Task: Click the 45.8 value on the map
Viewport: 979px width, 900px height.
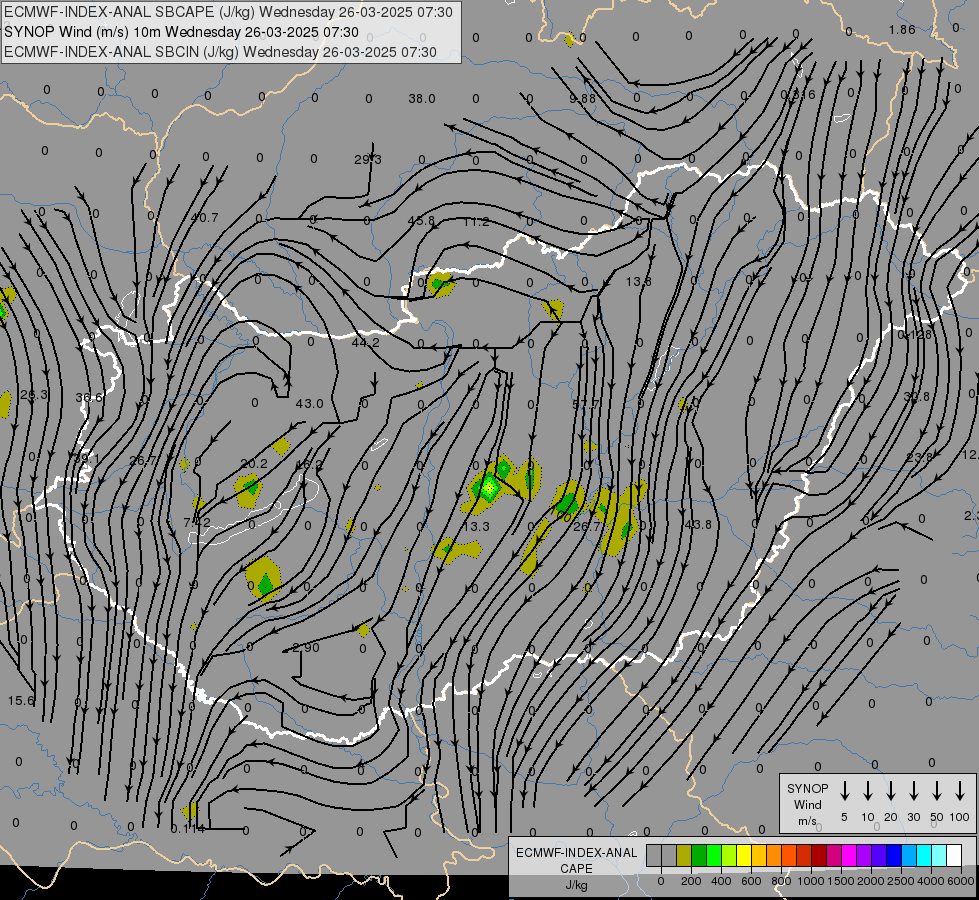Action: pyautogui.click(x=421, y=221)
